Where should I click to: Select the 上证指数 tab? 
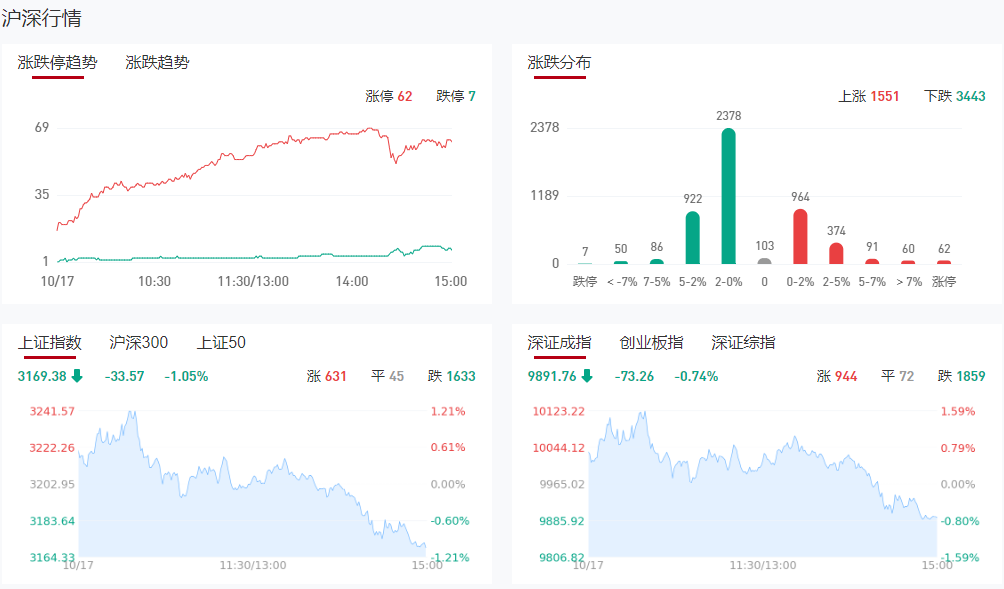click(49, 342)
